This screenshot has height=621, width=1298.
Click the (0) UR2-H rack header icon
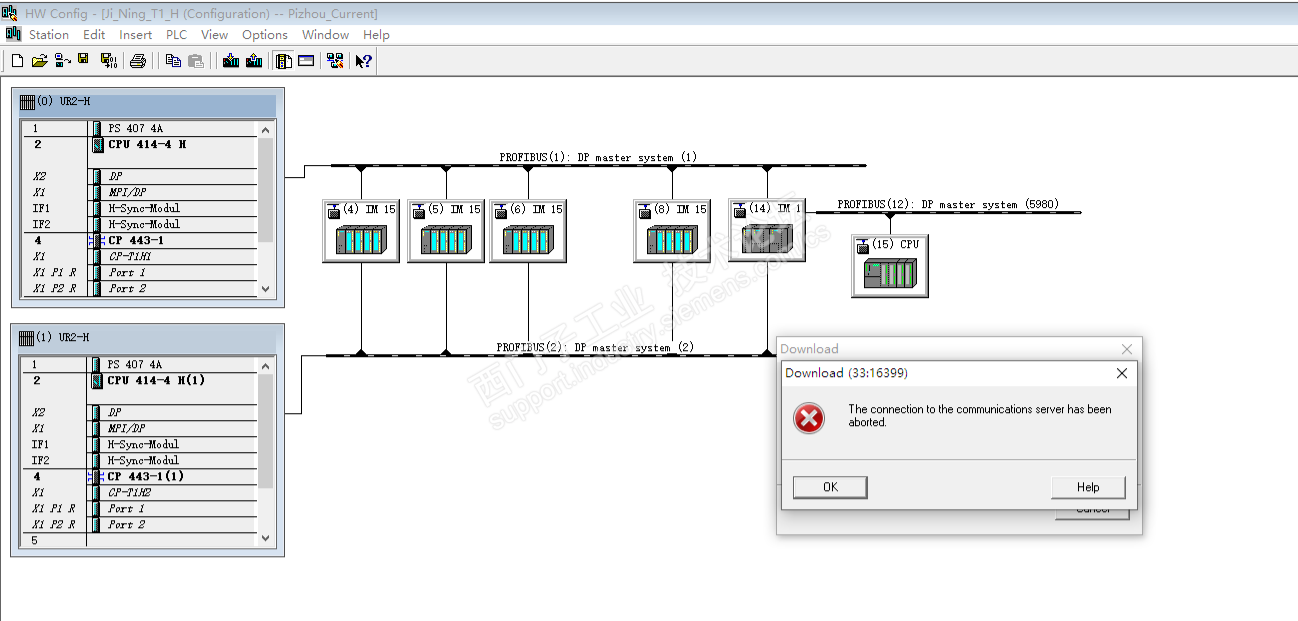(27, 101)
